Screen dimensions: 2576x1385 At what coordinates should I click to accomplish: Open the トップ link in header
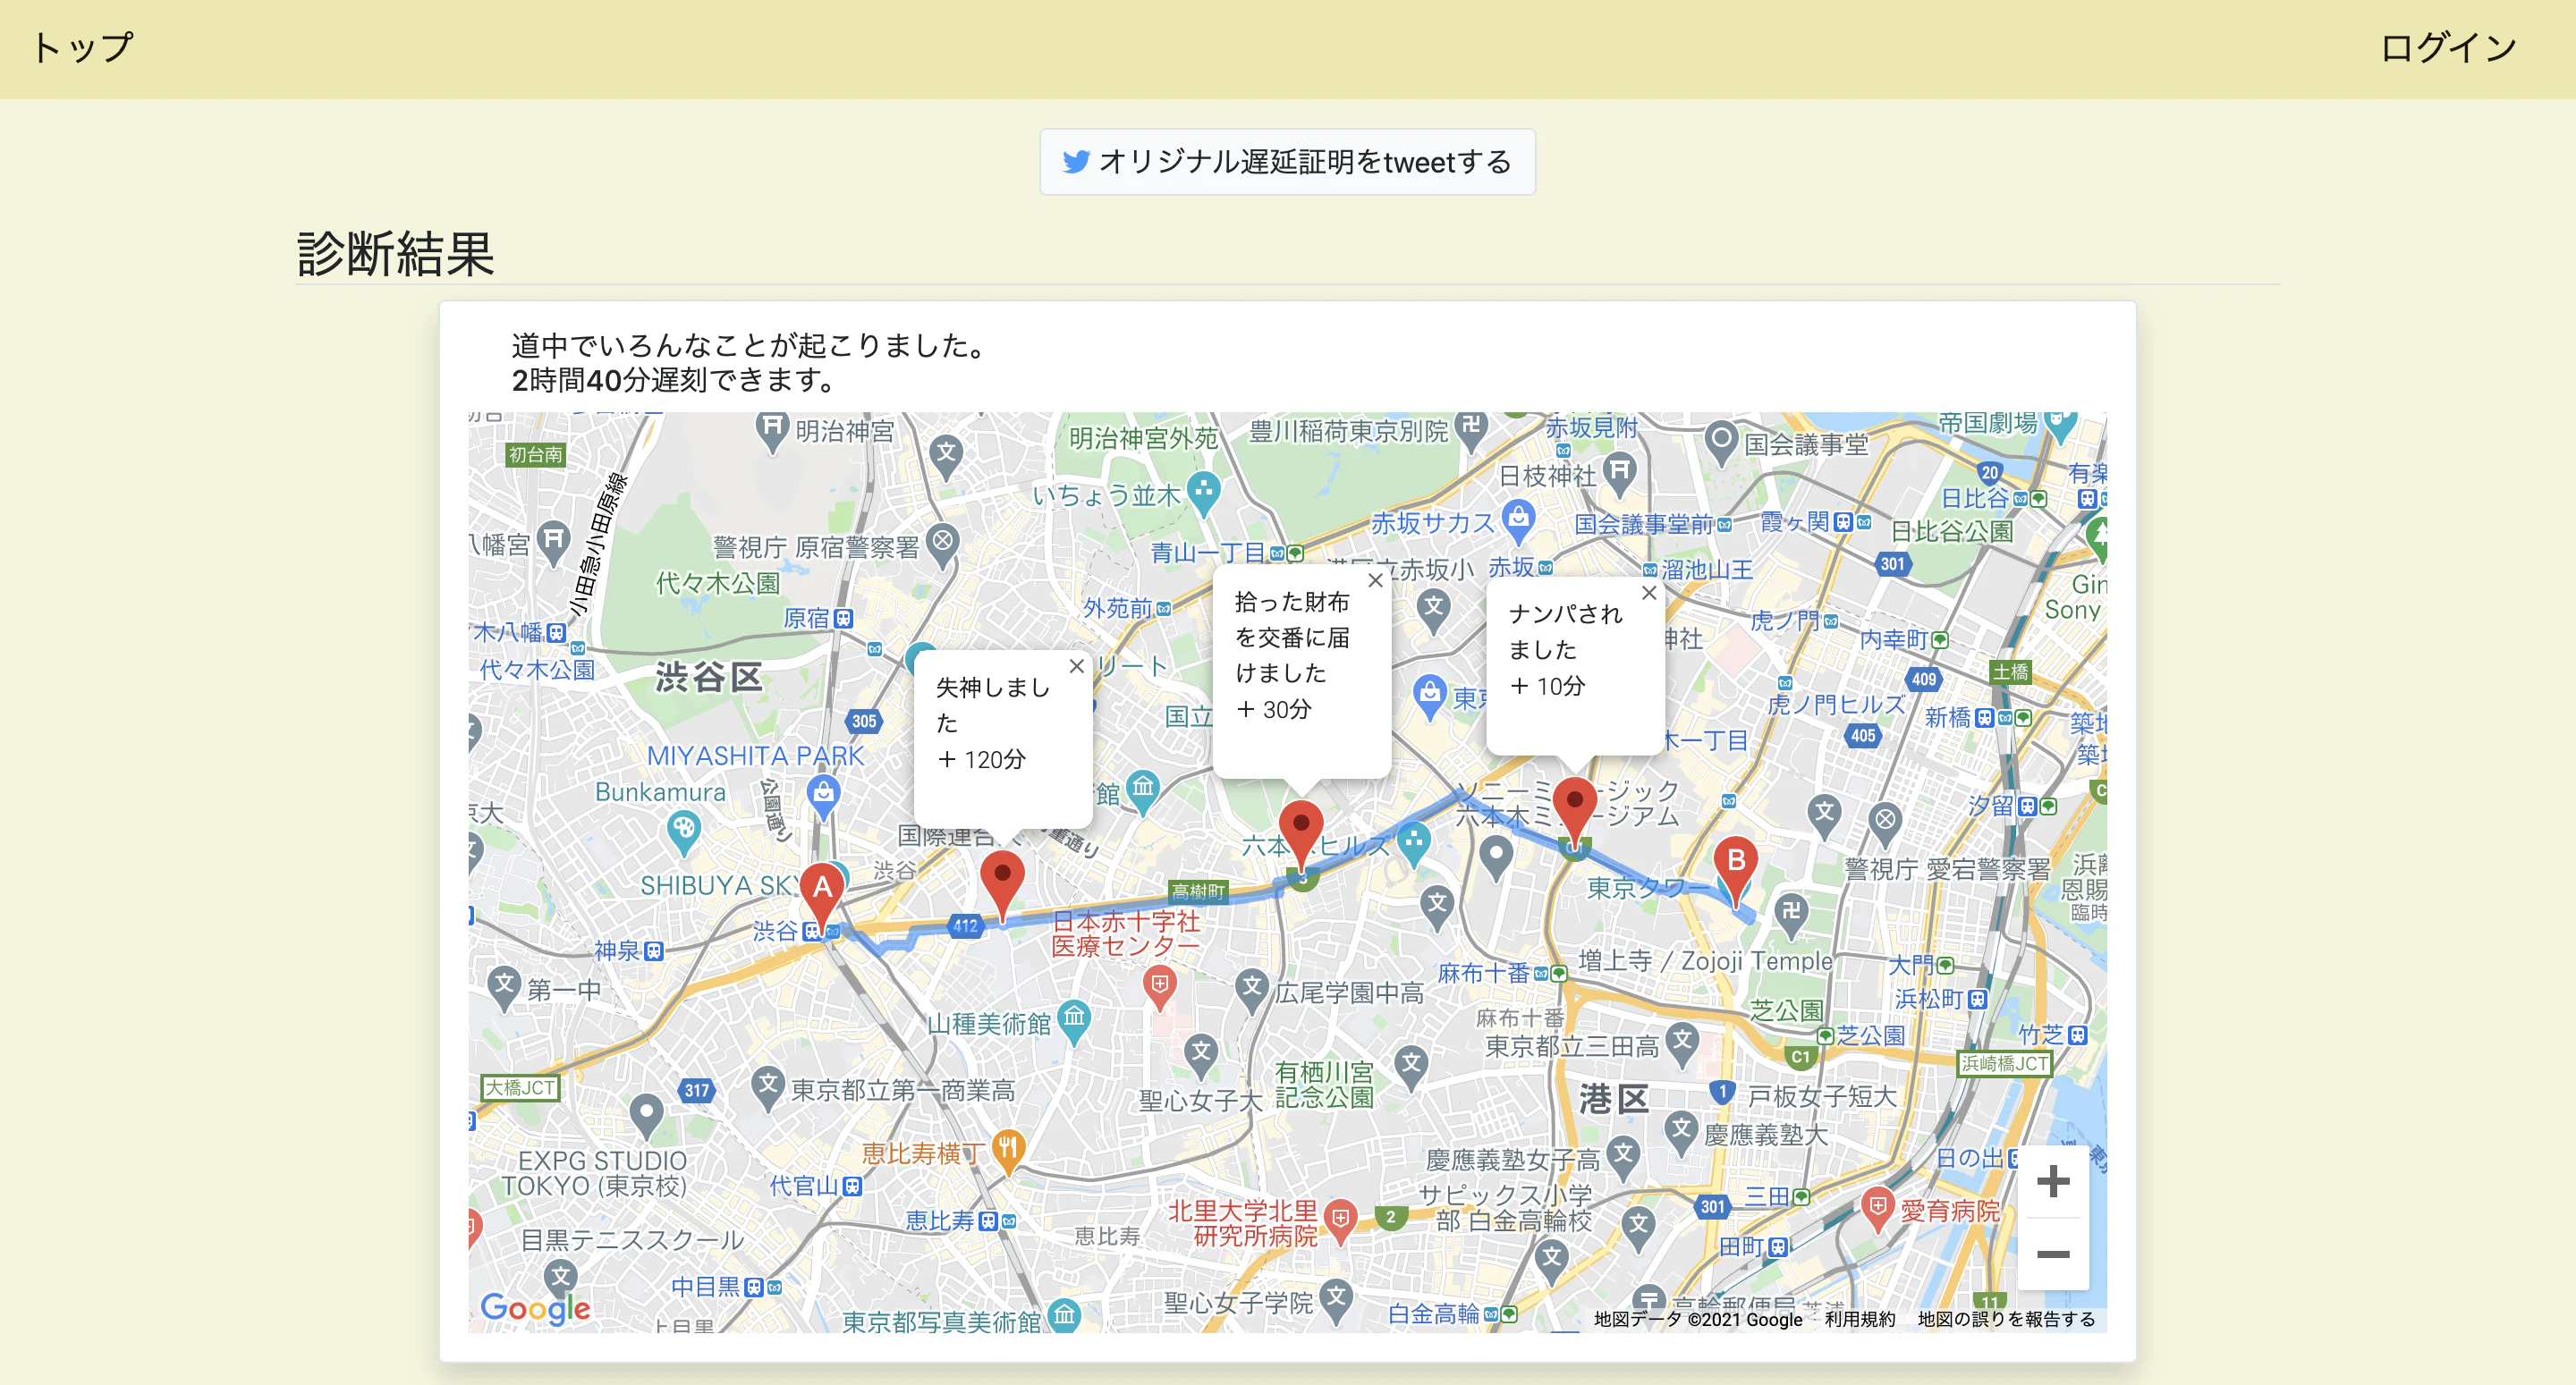[x=82, y=48]
